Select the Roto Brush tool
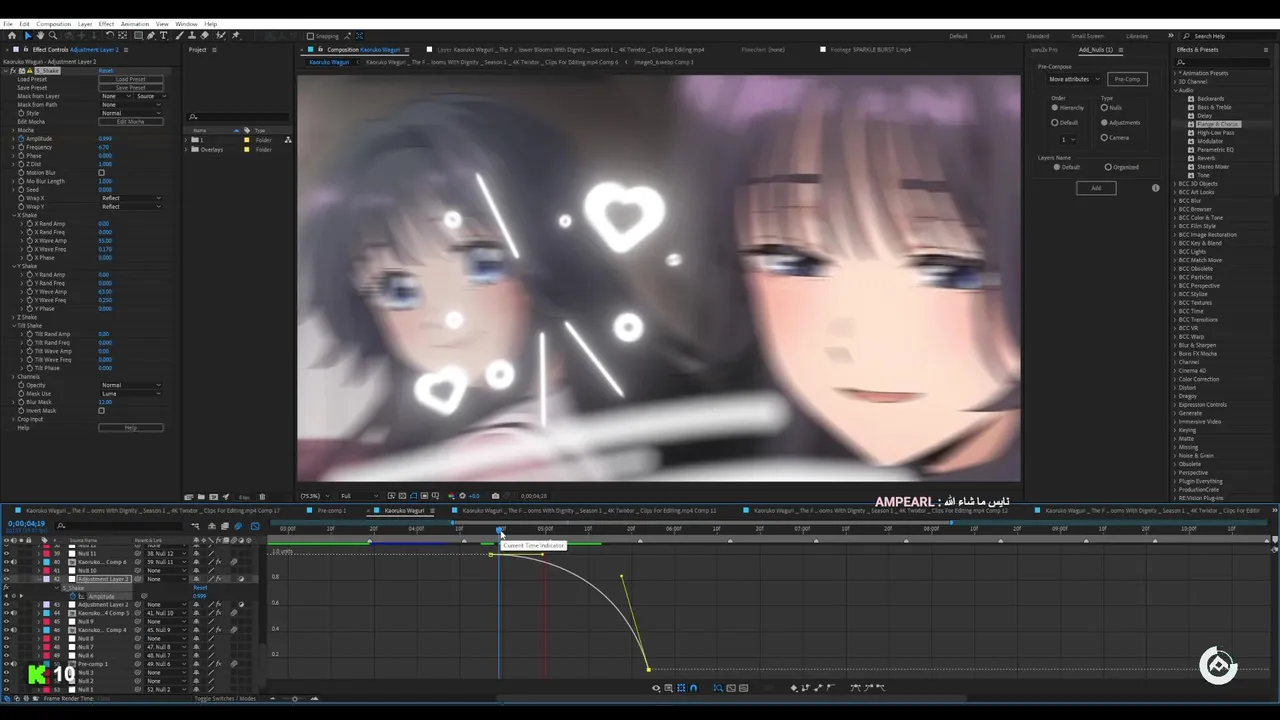The image size is (1280, 720). point(221,36)
